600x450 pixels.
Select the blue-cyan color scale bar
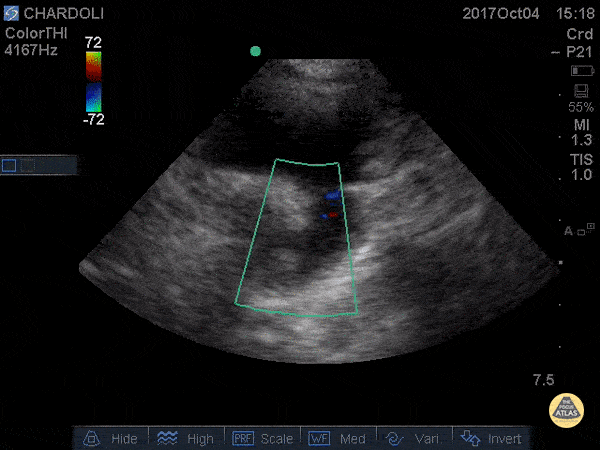(93, 96)
